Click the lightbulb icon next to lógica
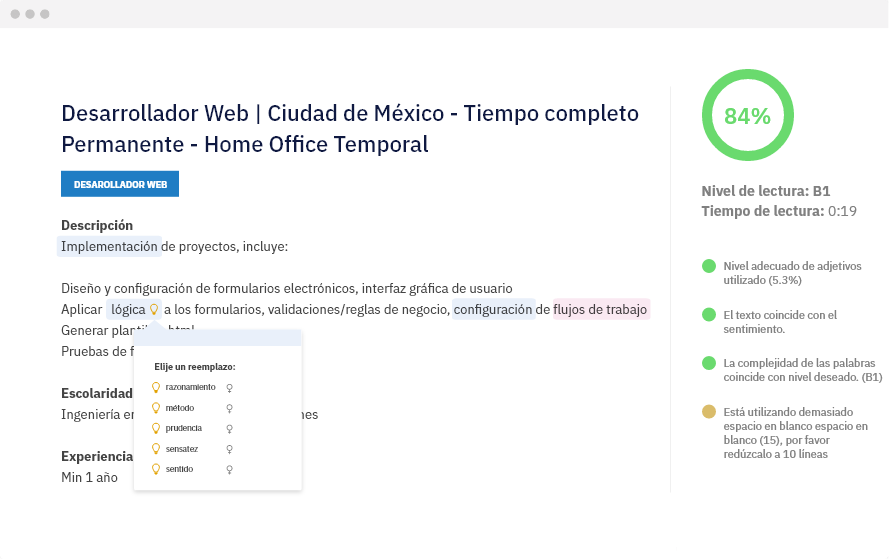Image resolution: width=889 pixels, height=559 pixels. click(x=154, y=310)
